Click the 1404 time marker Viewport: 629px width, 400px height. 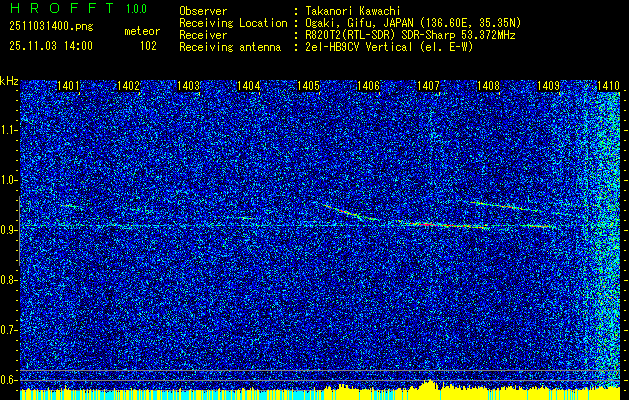coord(248,85)
